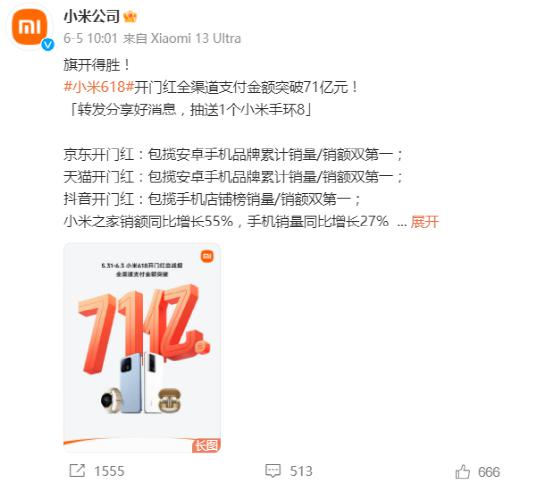553x484 pixels.
Task: Expand full post text with 展开
Action: tap(425, 222)
